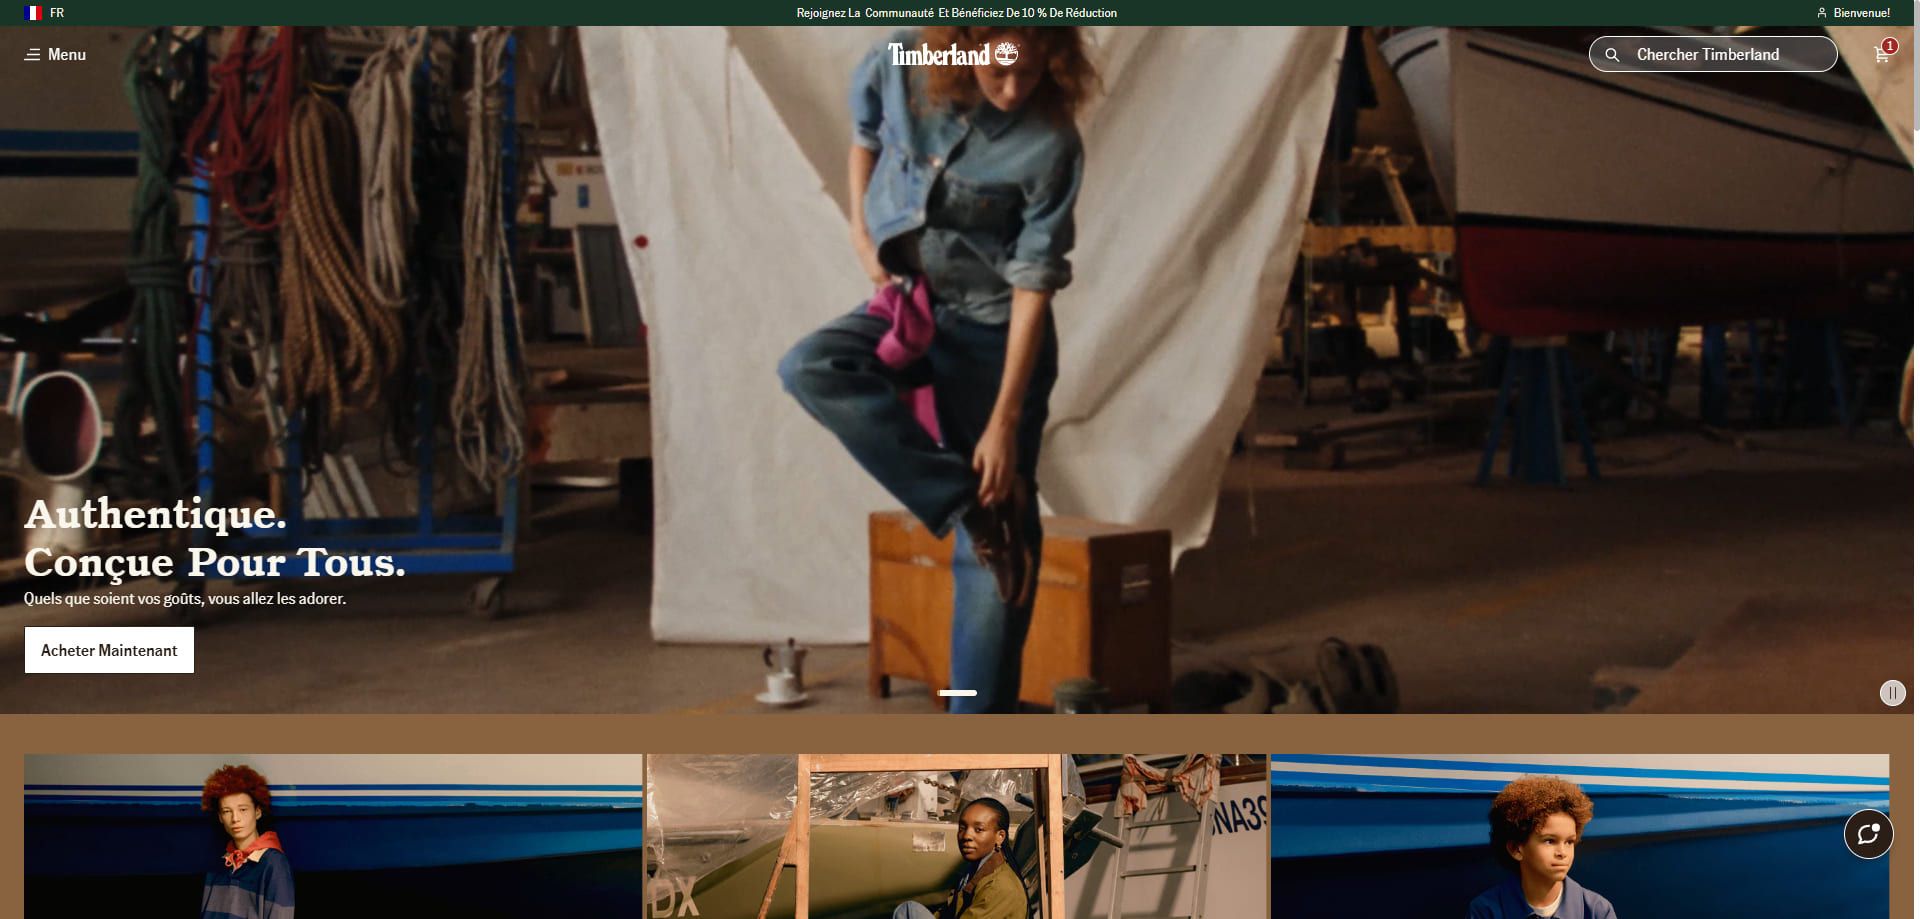The width and height of the screenshot is (1920, 919).
Task: Focus the Chercher Timberland search field
Action: point(1713,54)
